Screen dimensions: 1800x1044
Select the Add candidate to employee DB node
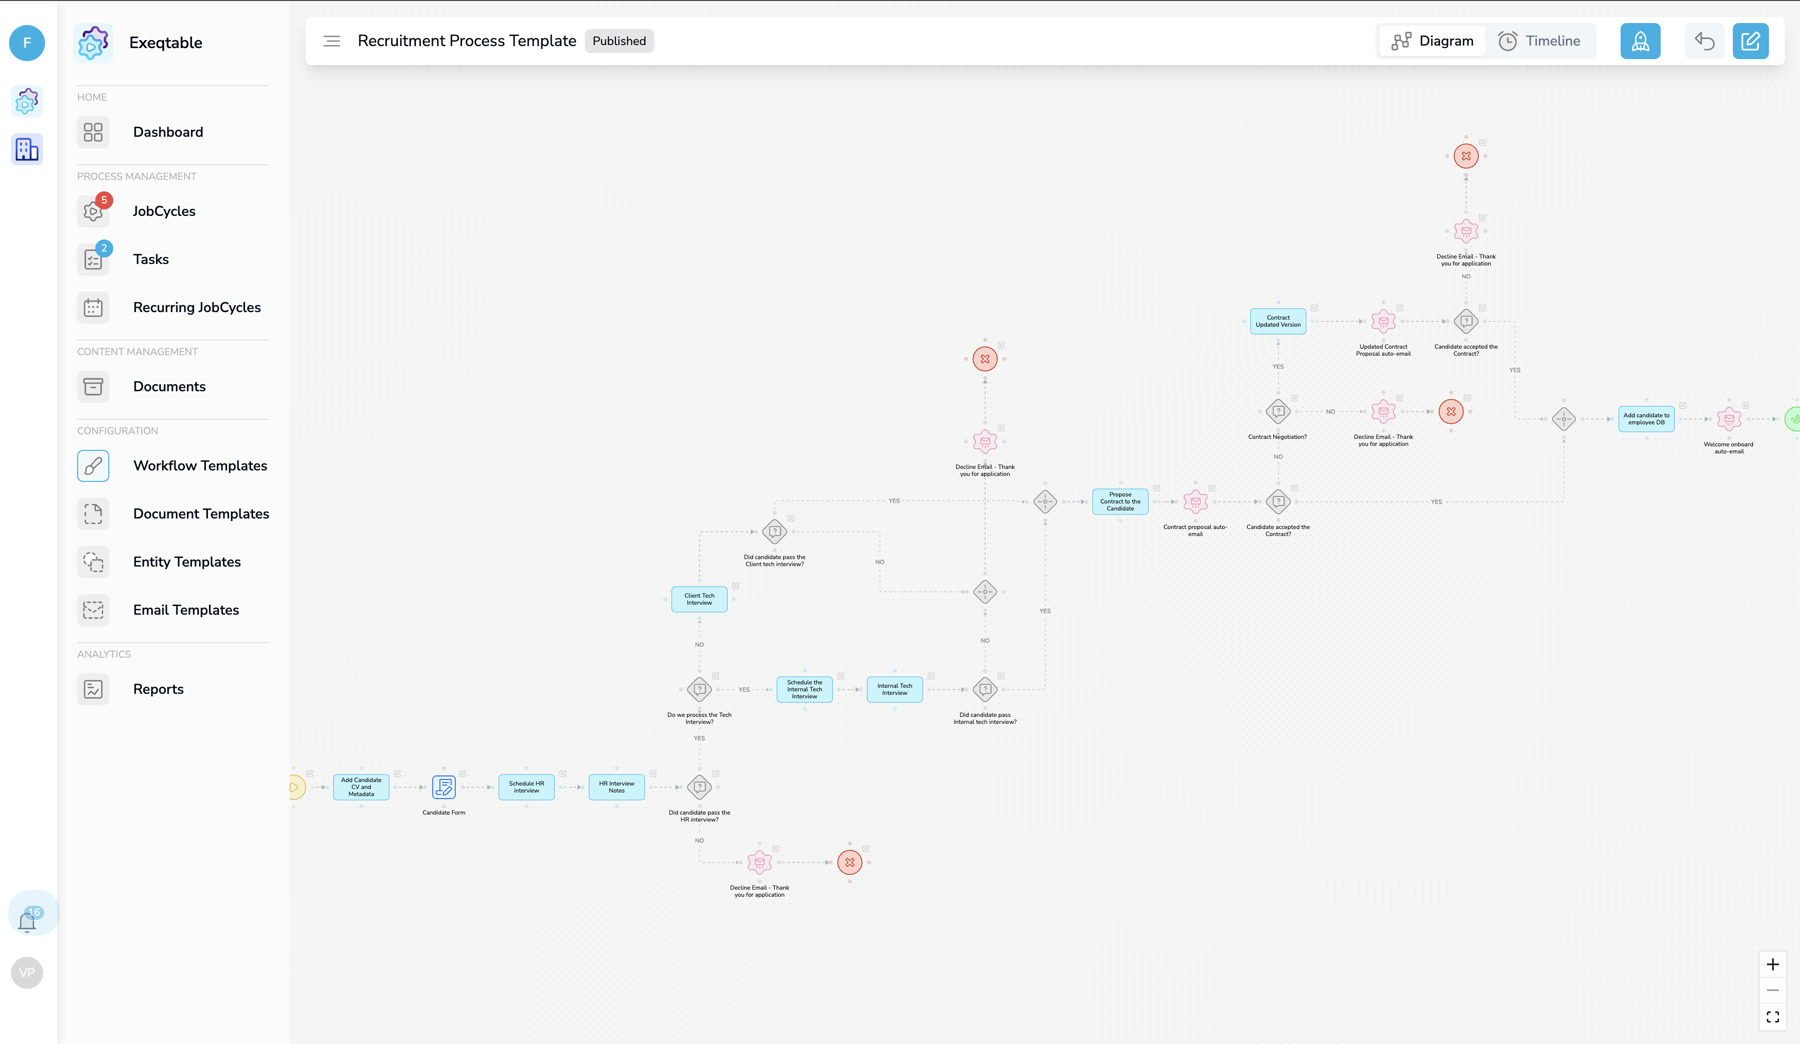pos(1646,419)
